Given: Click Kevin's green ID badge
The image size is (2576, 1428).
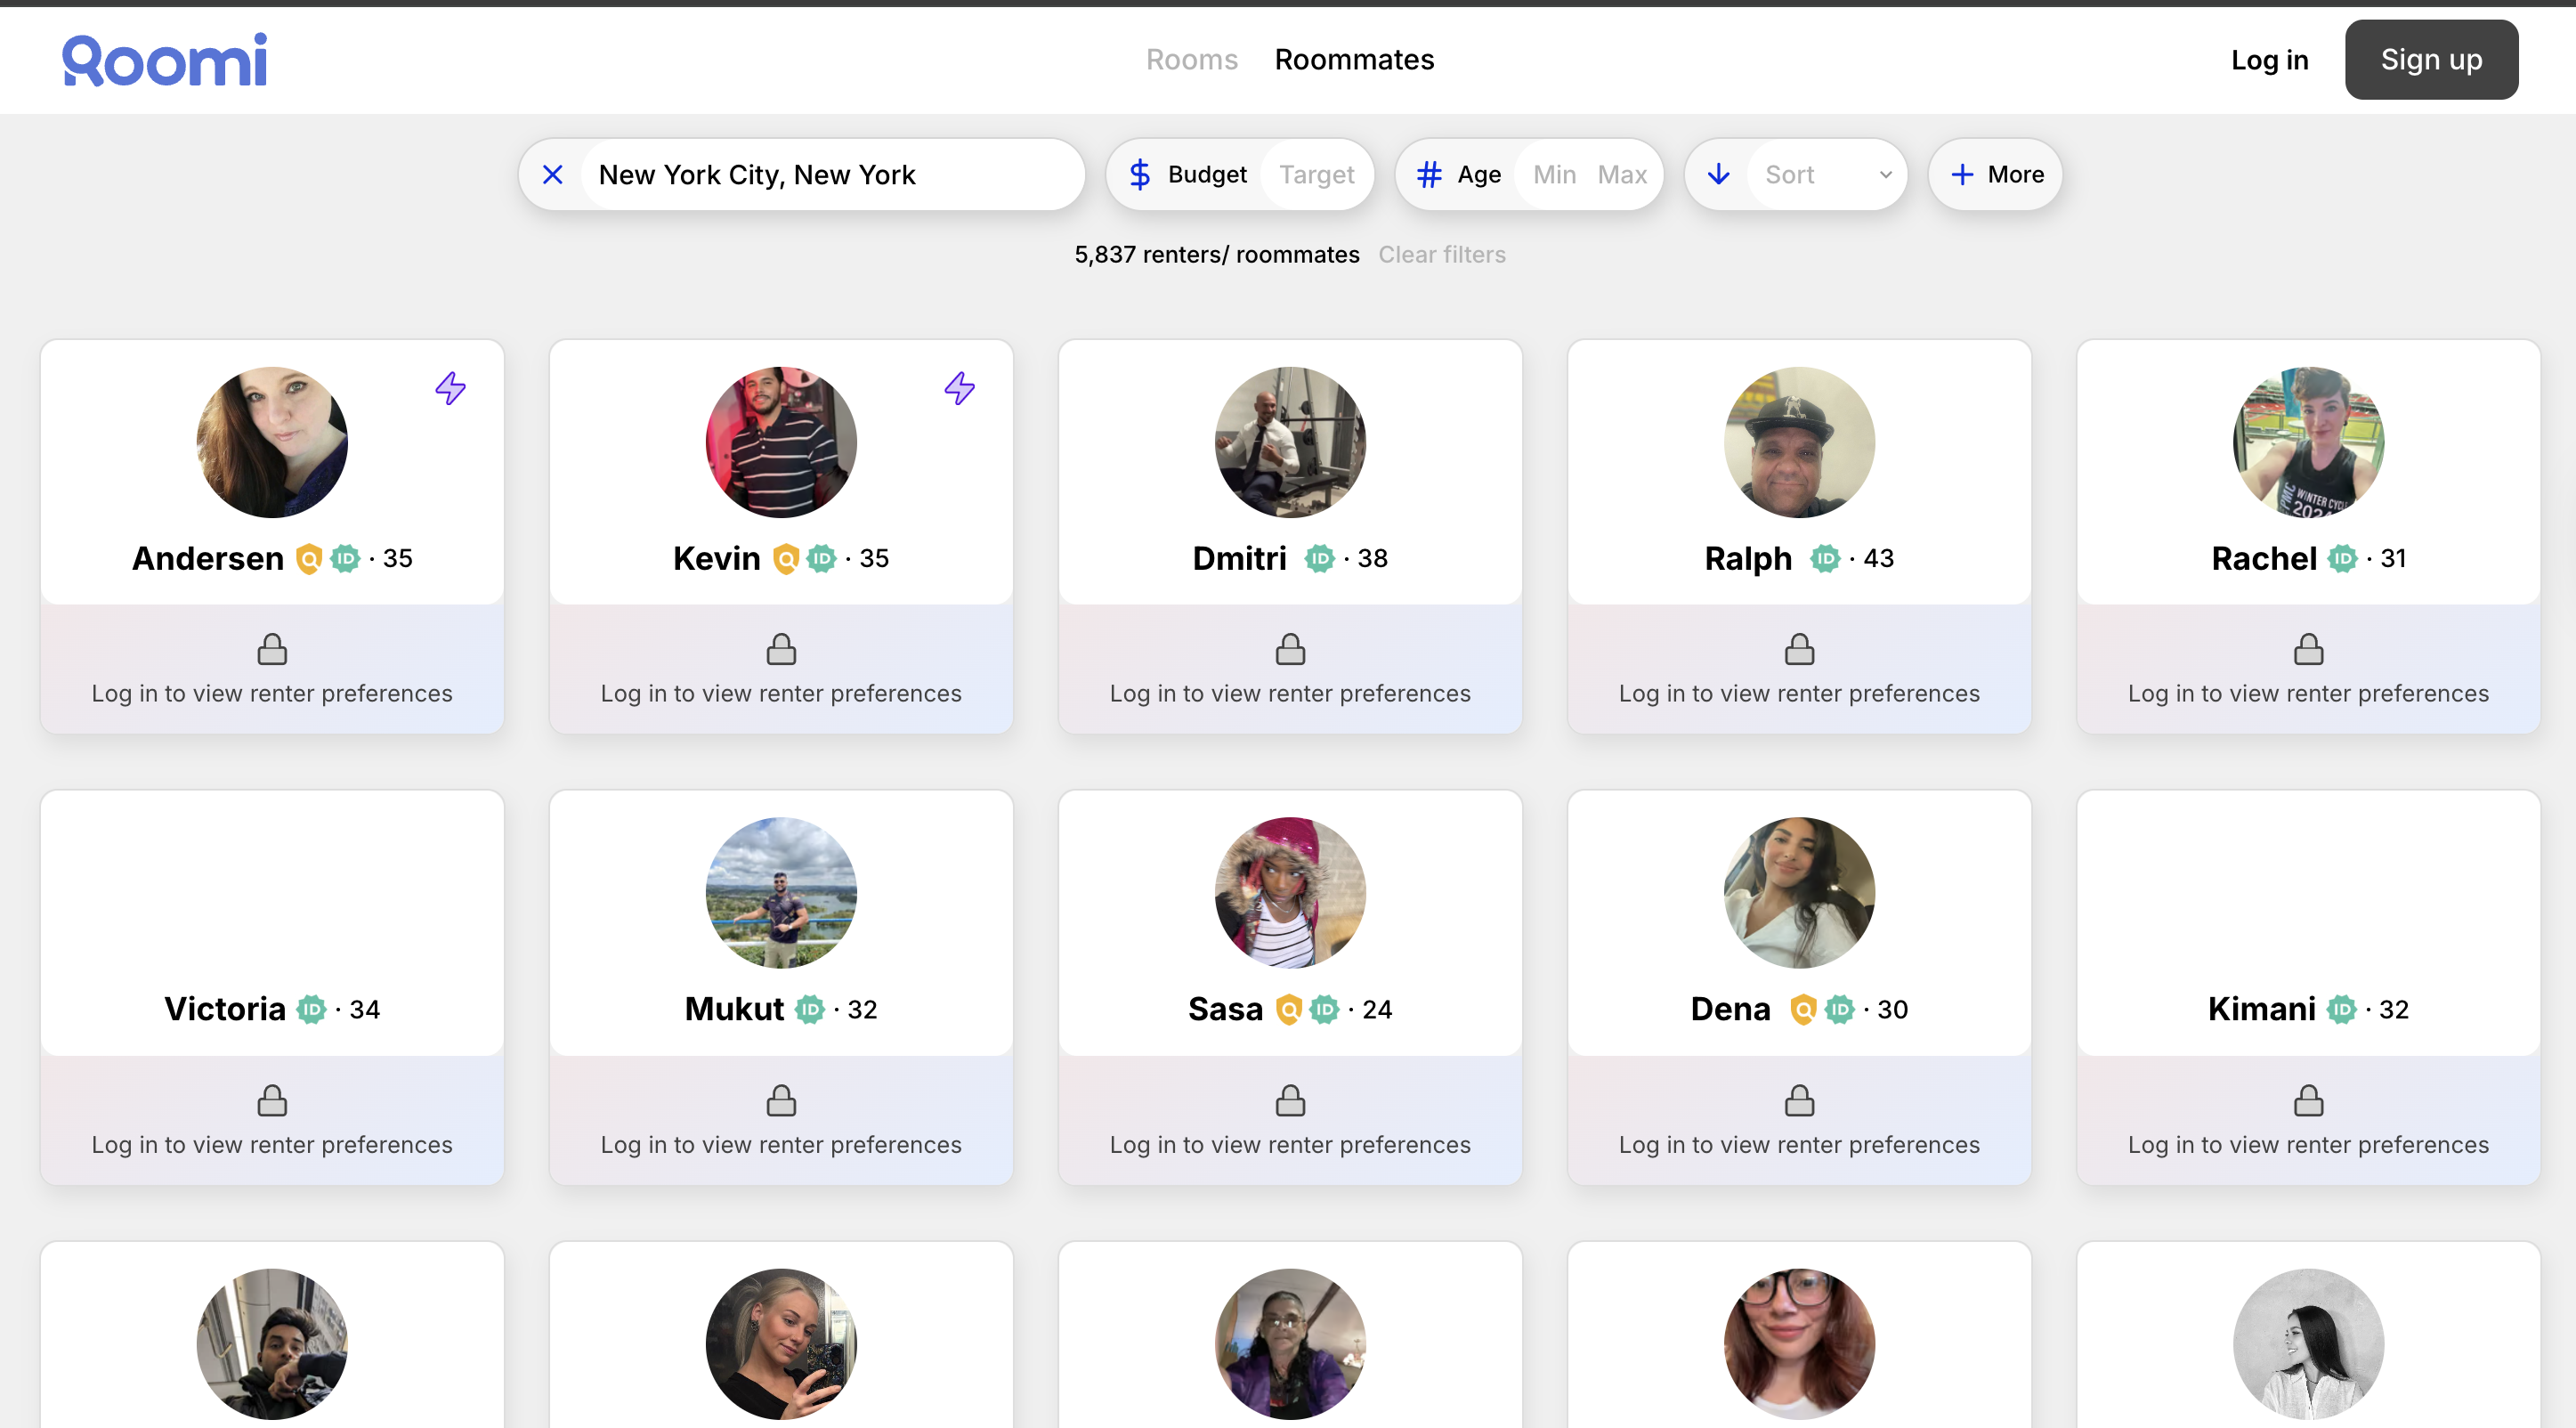Looking at the screenshot, I should pos(822,558).
